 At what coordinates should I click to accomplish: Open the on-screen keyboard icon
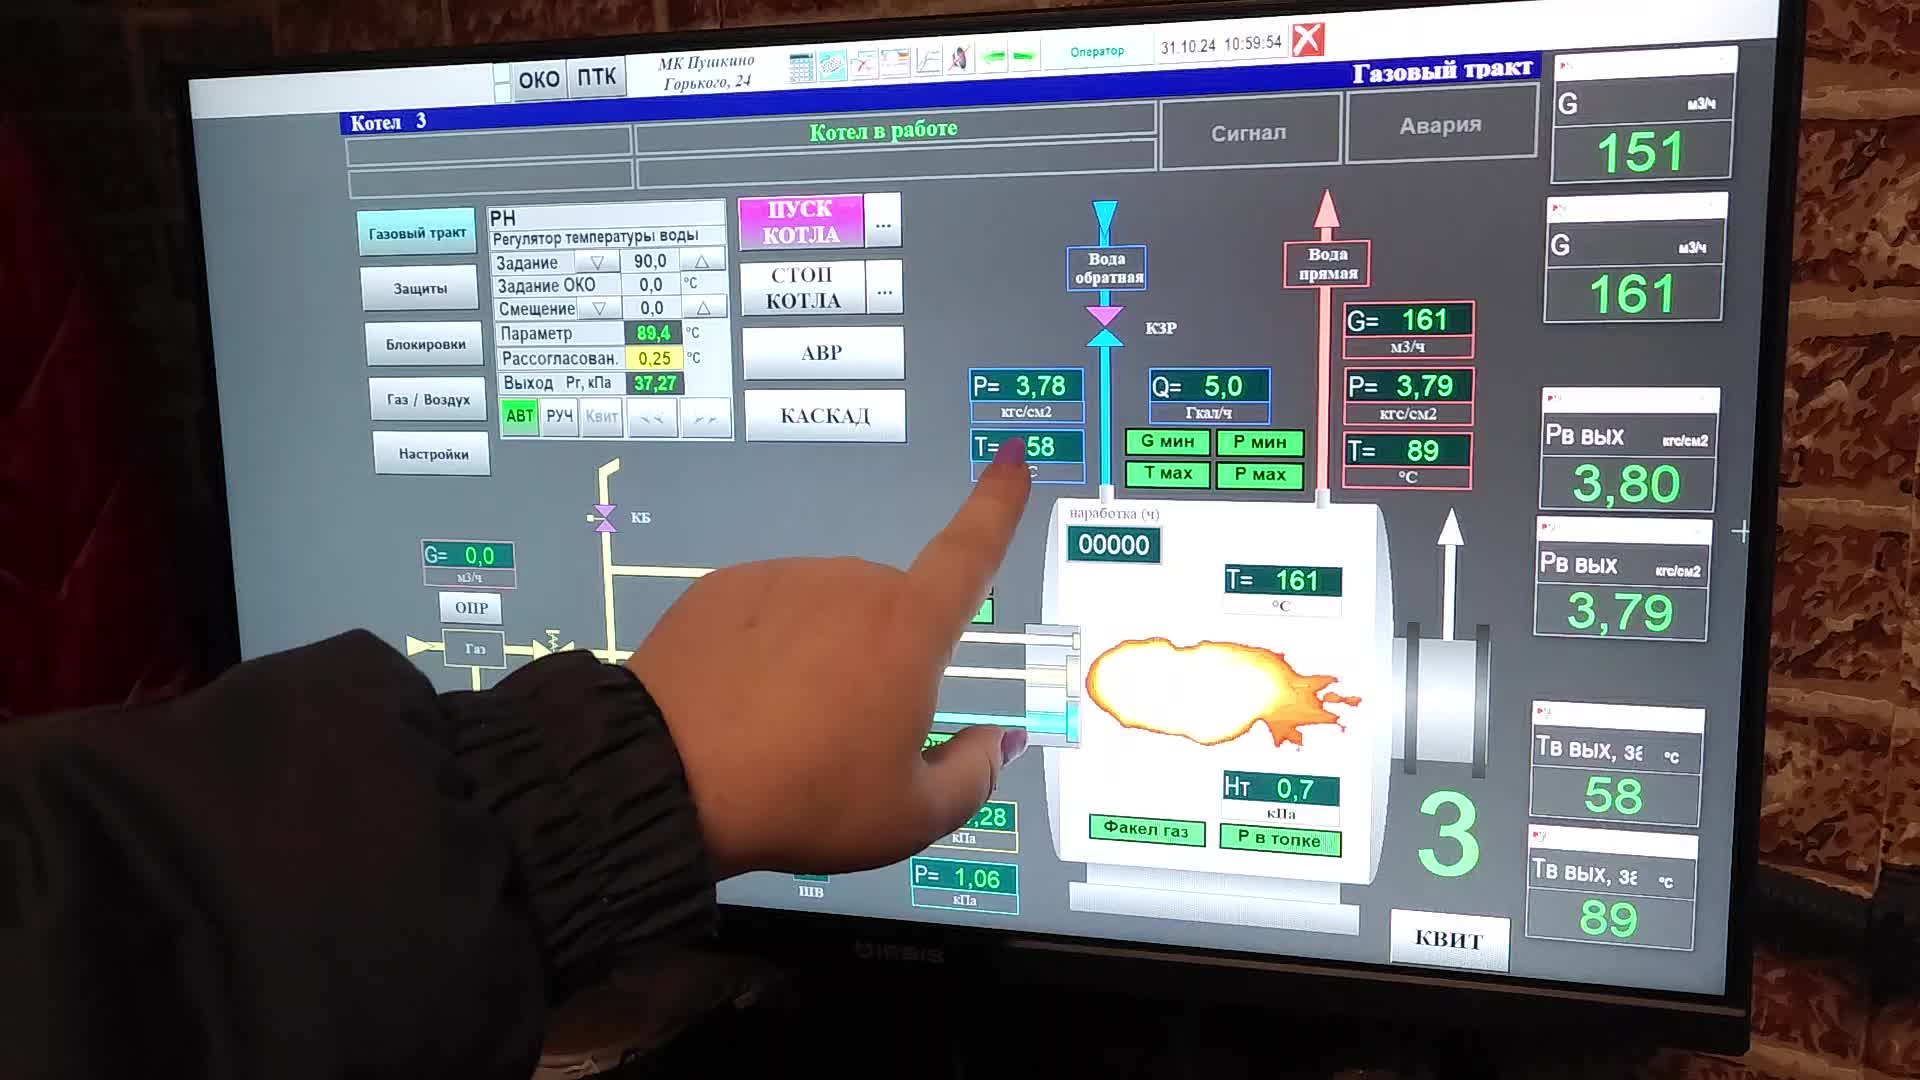click(832, 65)
